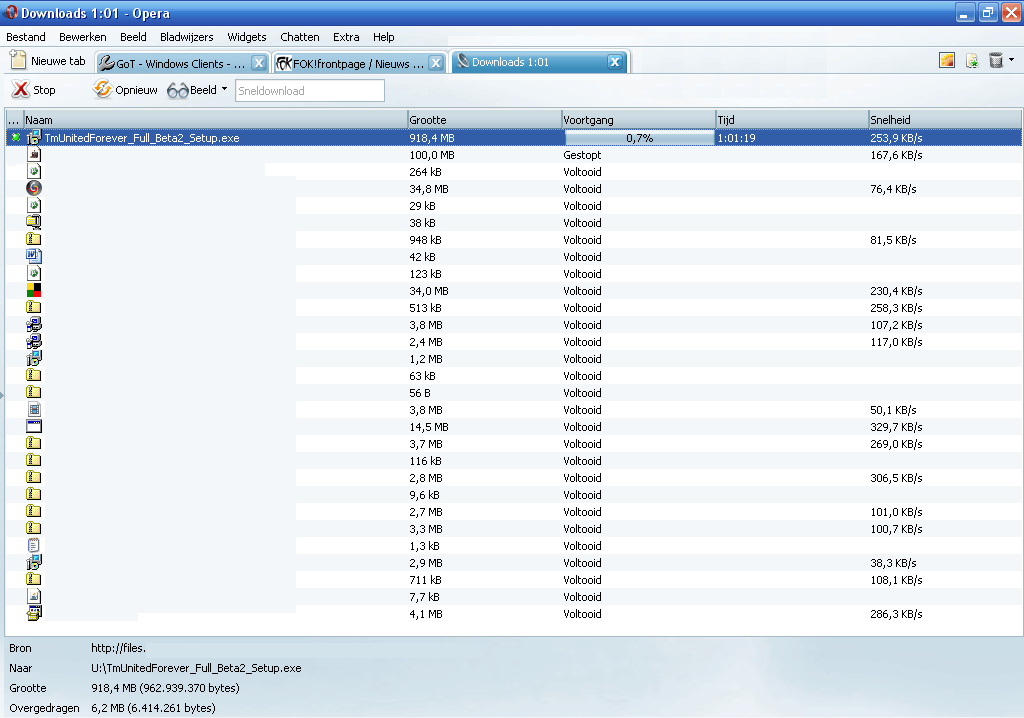This screenshot has height=718, width=1024.
Task: Sort downloads by Snelheid column
Action: click(944, 120)
